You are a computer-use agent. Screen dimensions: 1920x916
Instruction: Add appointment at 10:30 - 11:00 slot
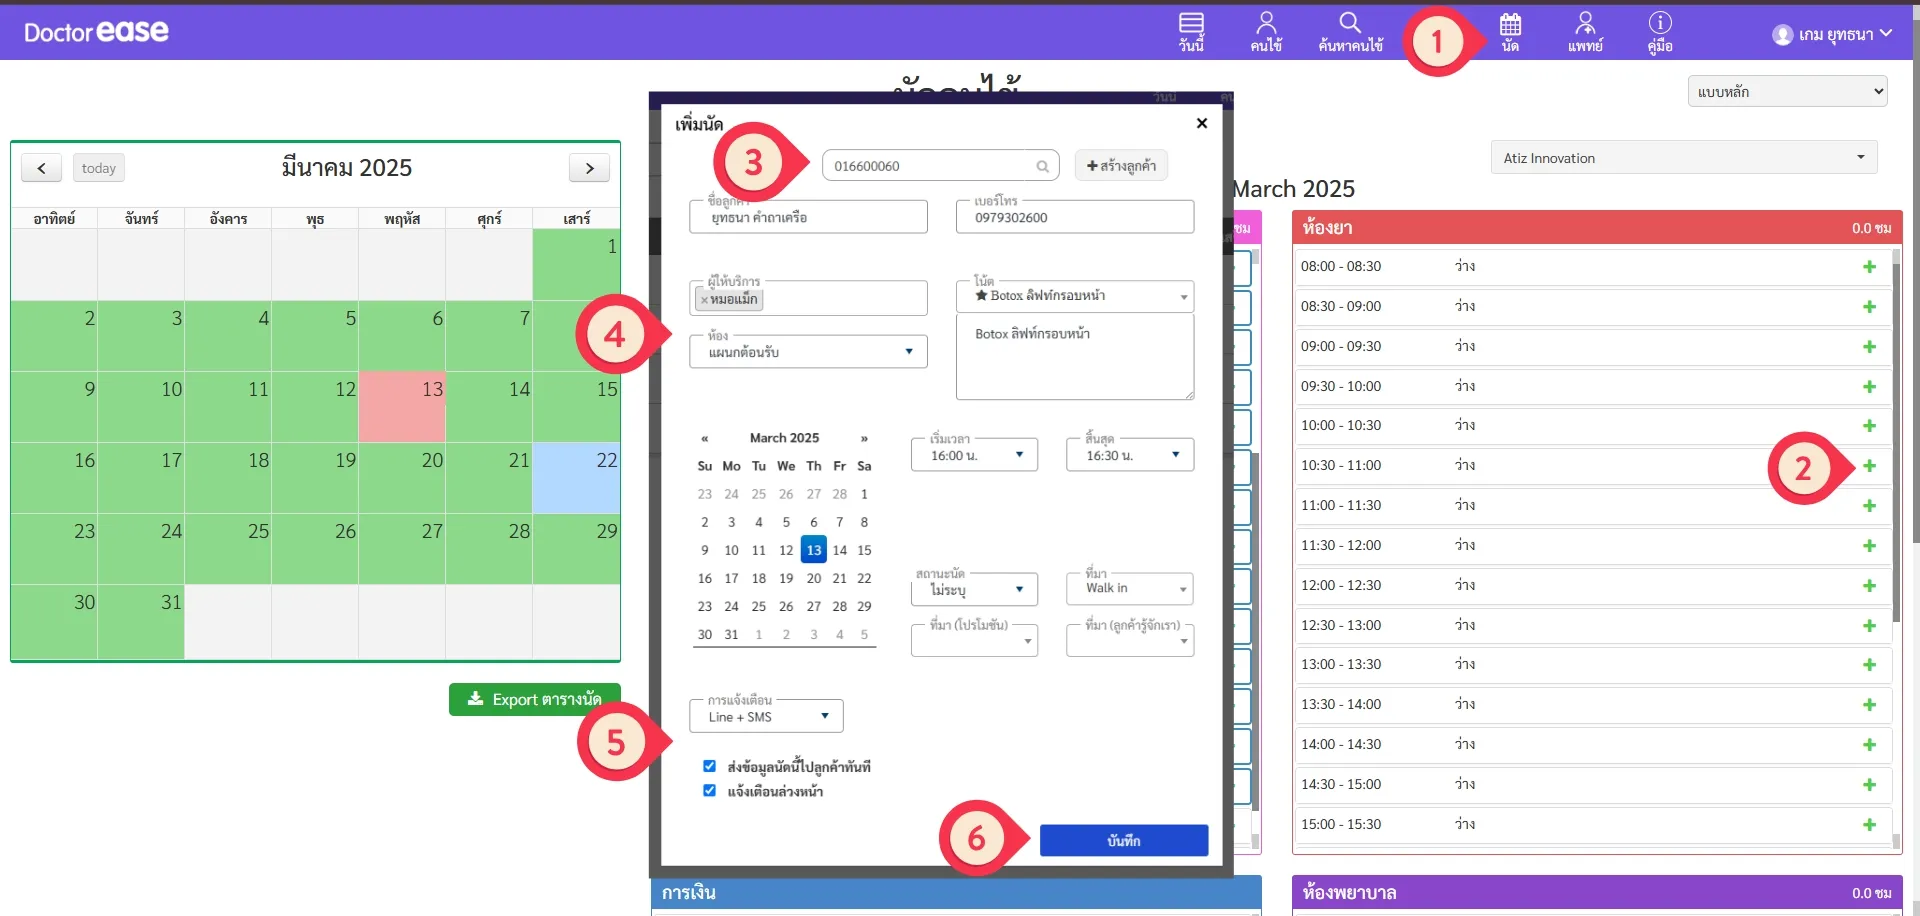pyautogui.click(x=1869, y=466)
